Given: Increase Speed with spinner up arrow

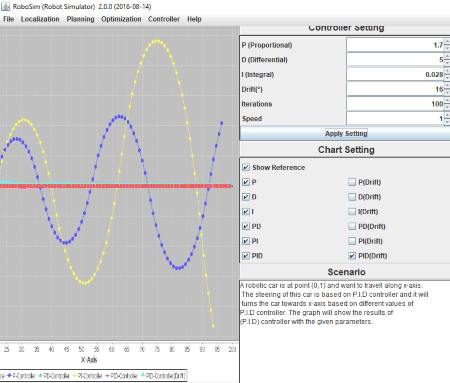Looking at the screenshot, I should (447, 115).
